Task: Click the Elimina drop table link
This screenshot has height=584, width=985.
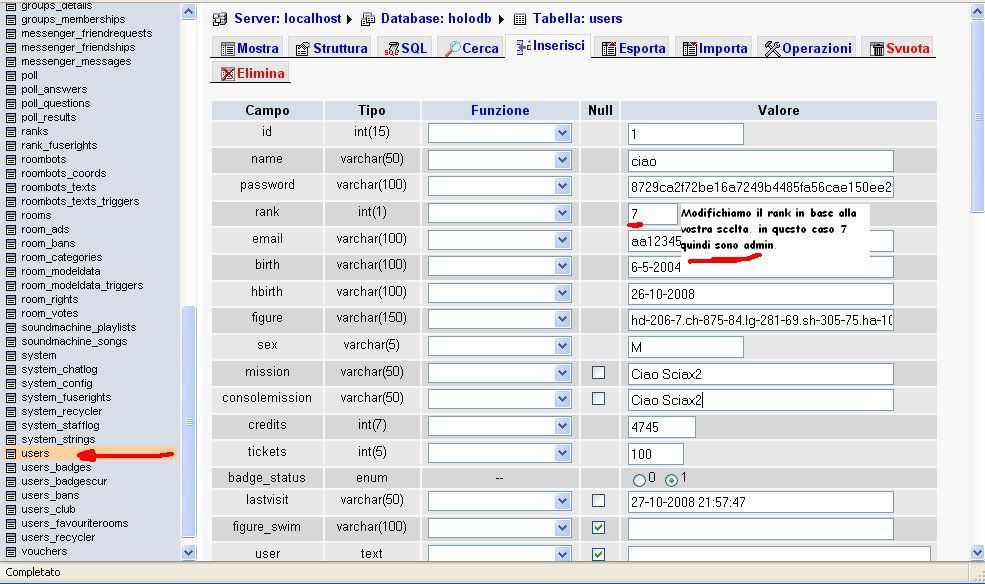Action: pyautogui.click(x=253, y=73)
